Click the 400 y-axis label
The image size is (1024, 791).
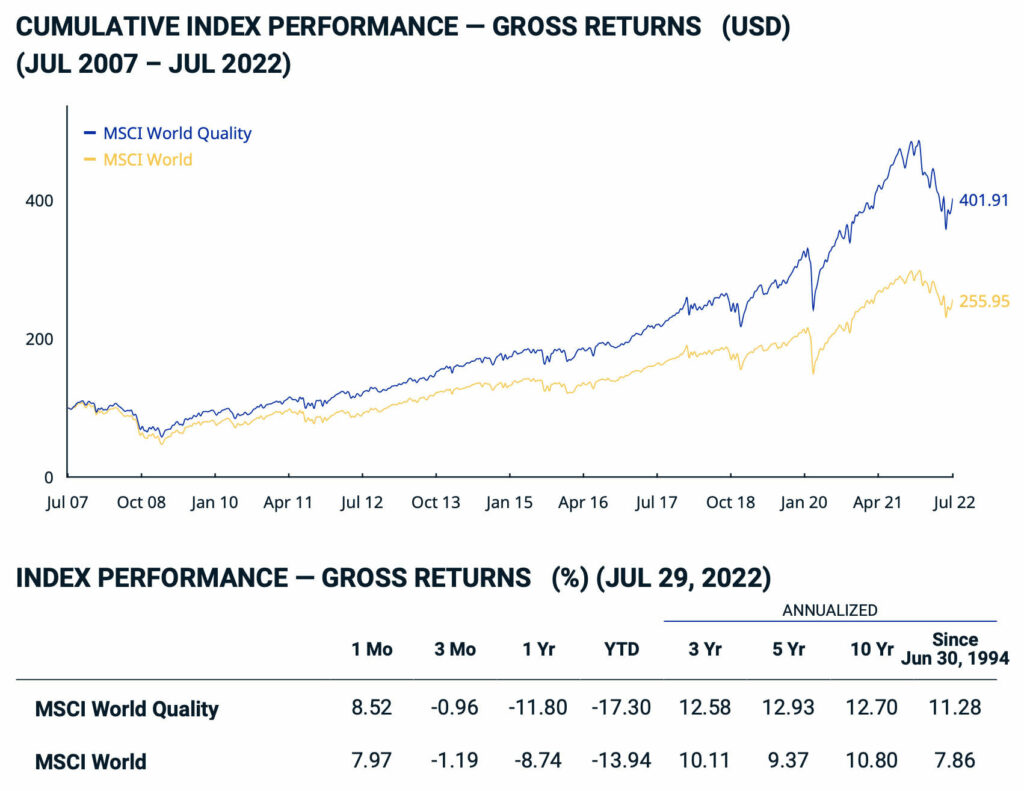pos(39,201)
